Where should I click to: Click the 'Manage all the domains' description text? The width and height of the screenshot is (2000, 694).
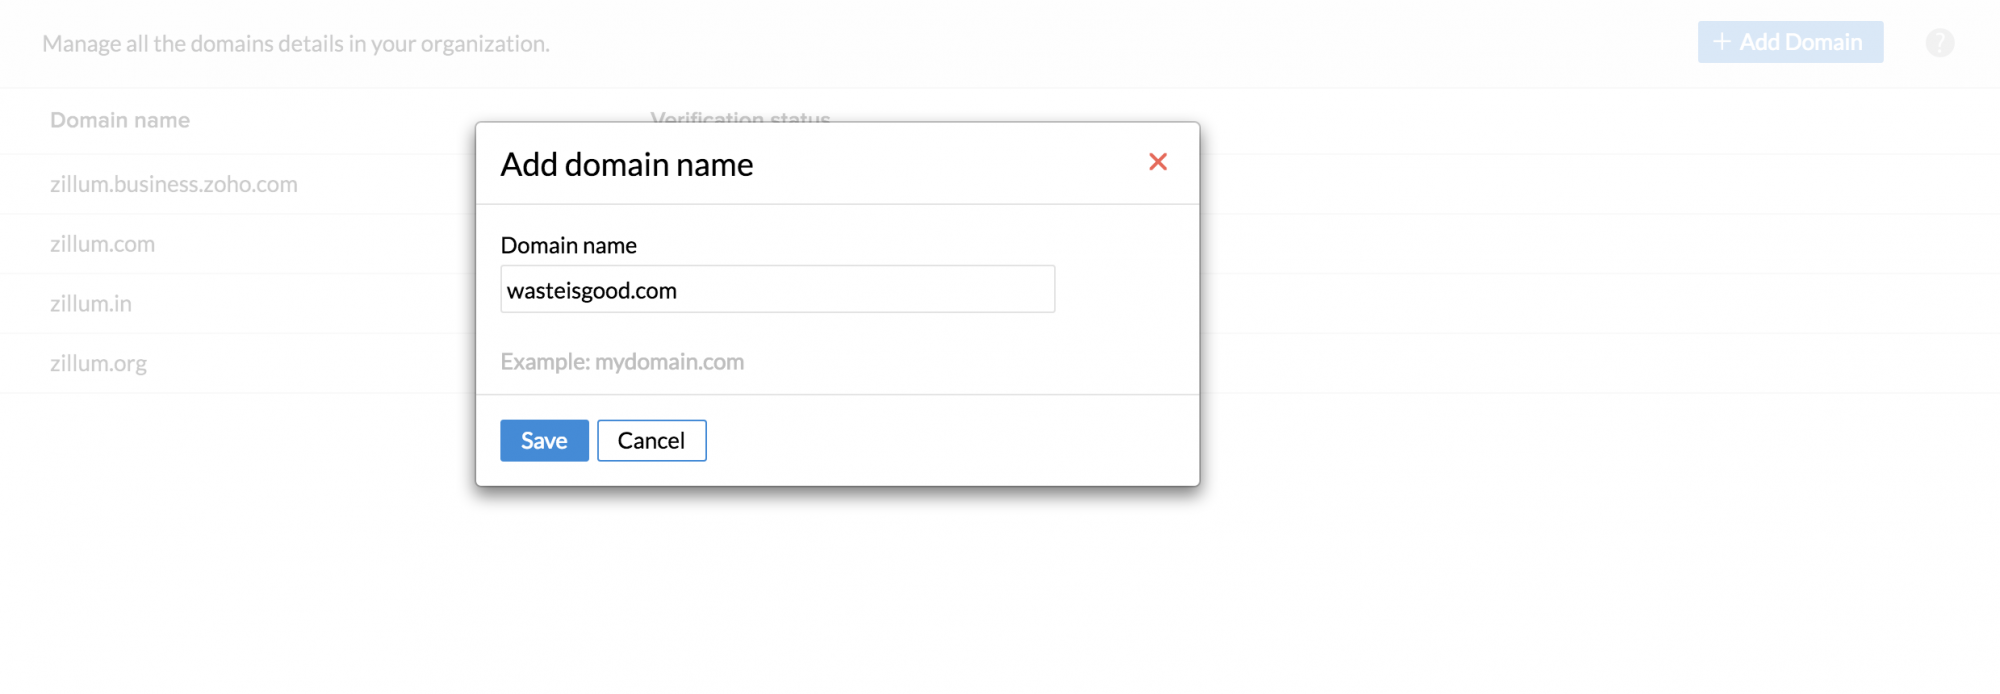(x=296, y=44)
